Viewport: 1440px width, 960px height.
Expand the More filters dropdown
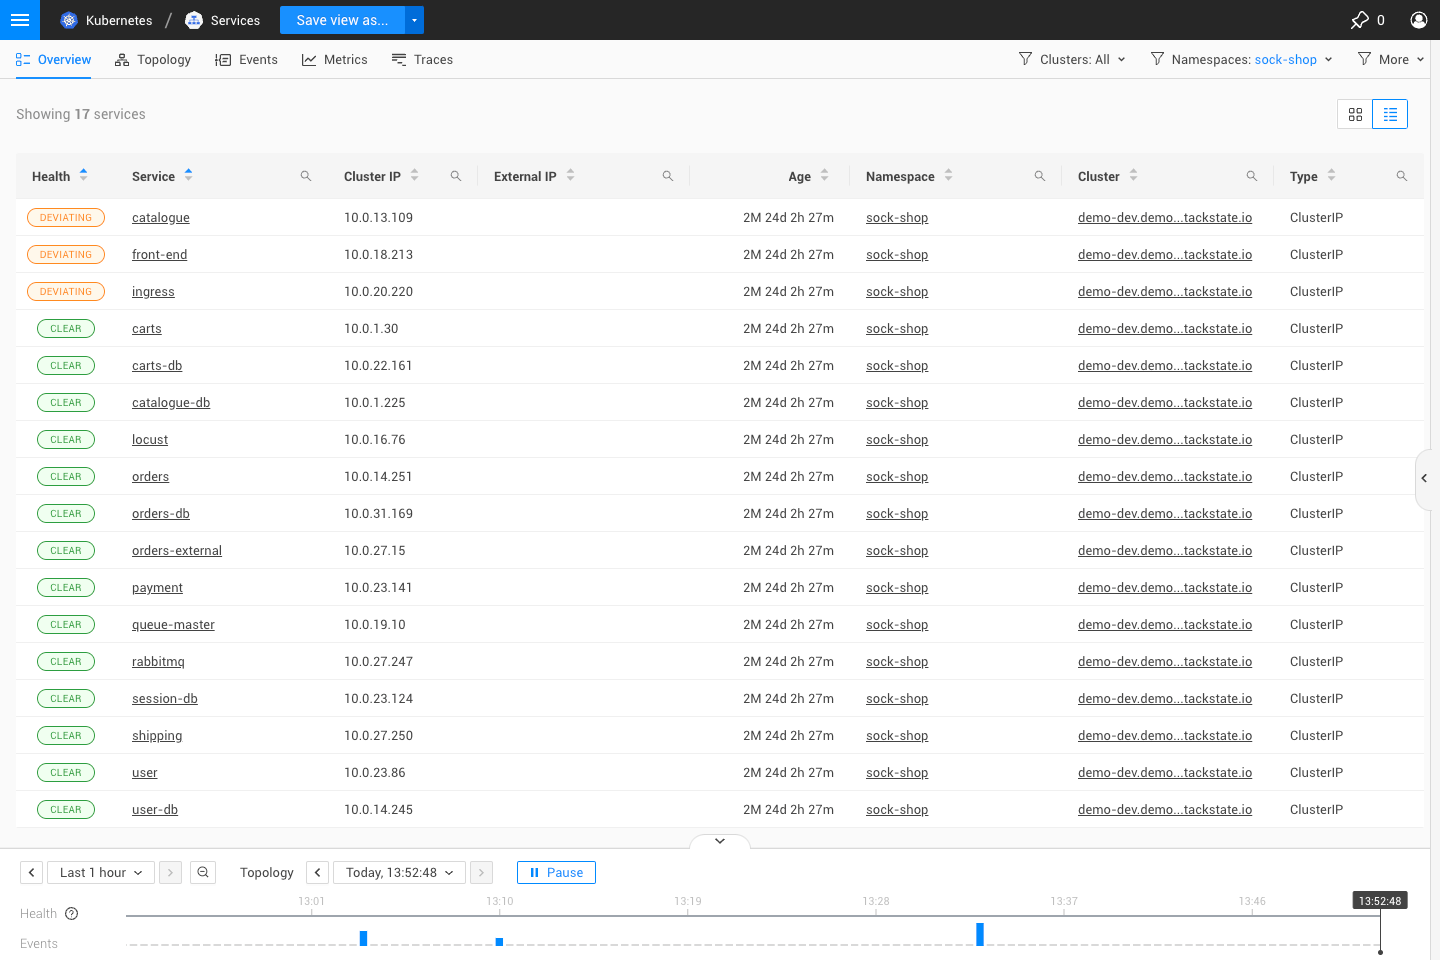pyautogui.click(x=1390, y=59)
